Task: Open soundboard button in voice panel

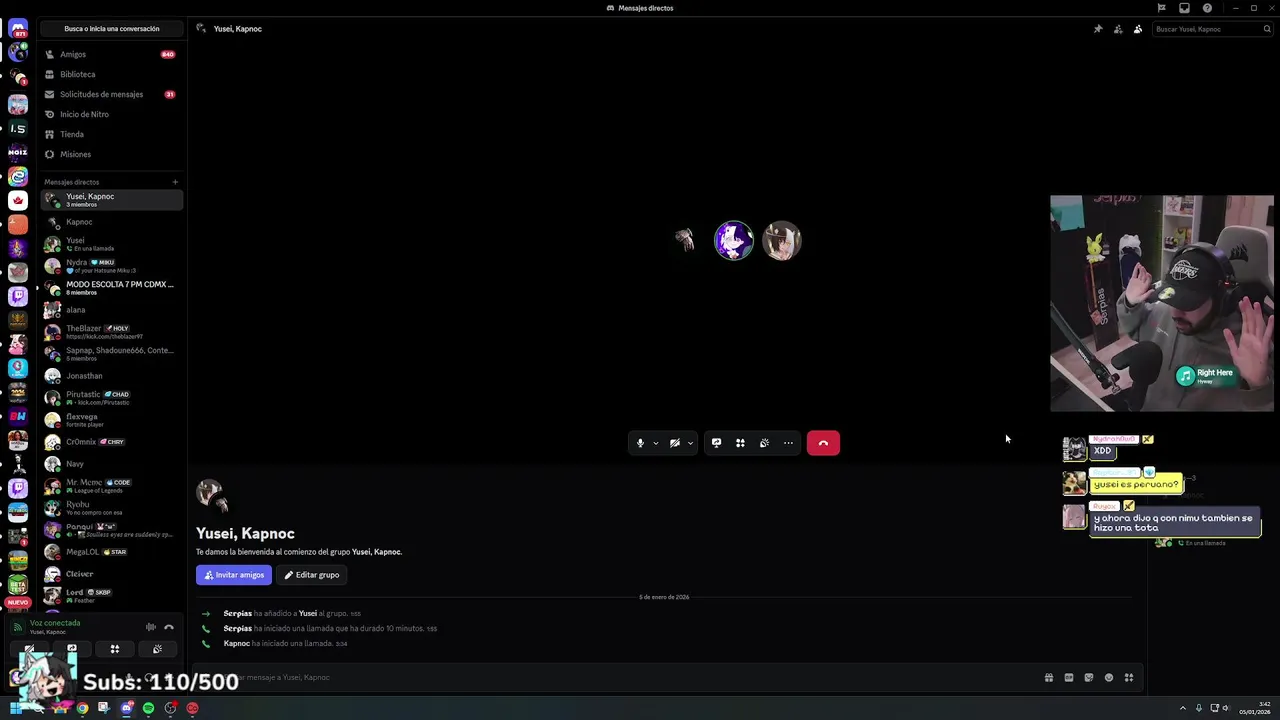Action: coord(157,649)
